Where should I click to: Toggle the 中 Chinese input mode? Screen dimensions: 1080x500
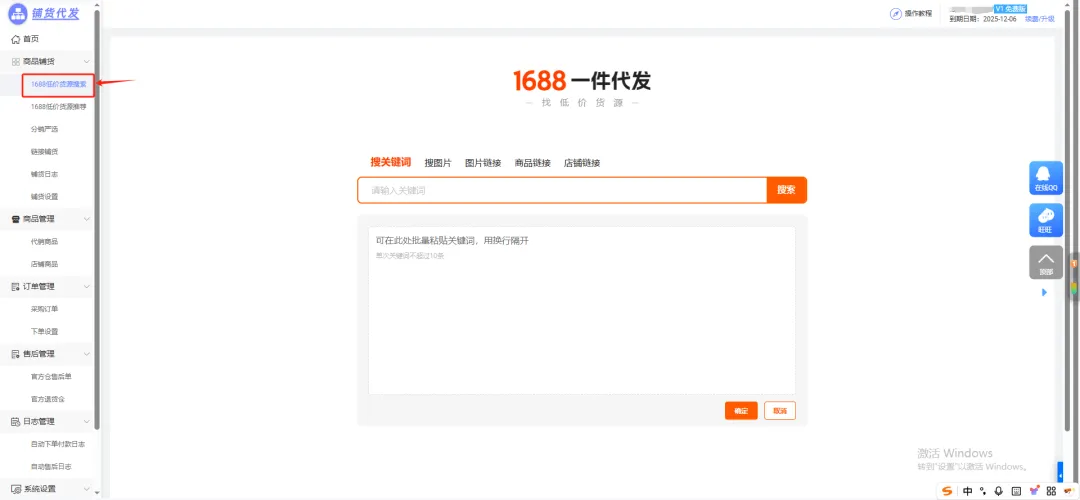(x=968, y=491)
